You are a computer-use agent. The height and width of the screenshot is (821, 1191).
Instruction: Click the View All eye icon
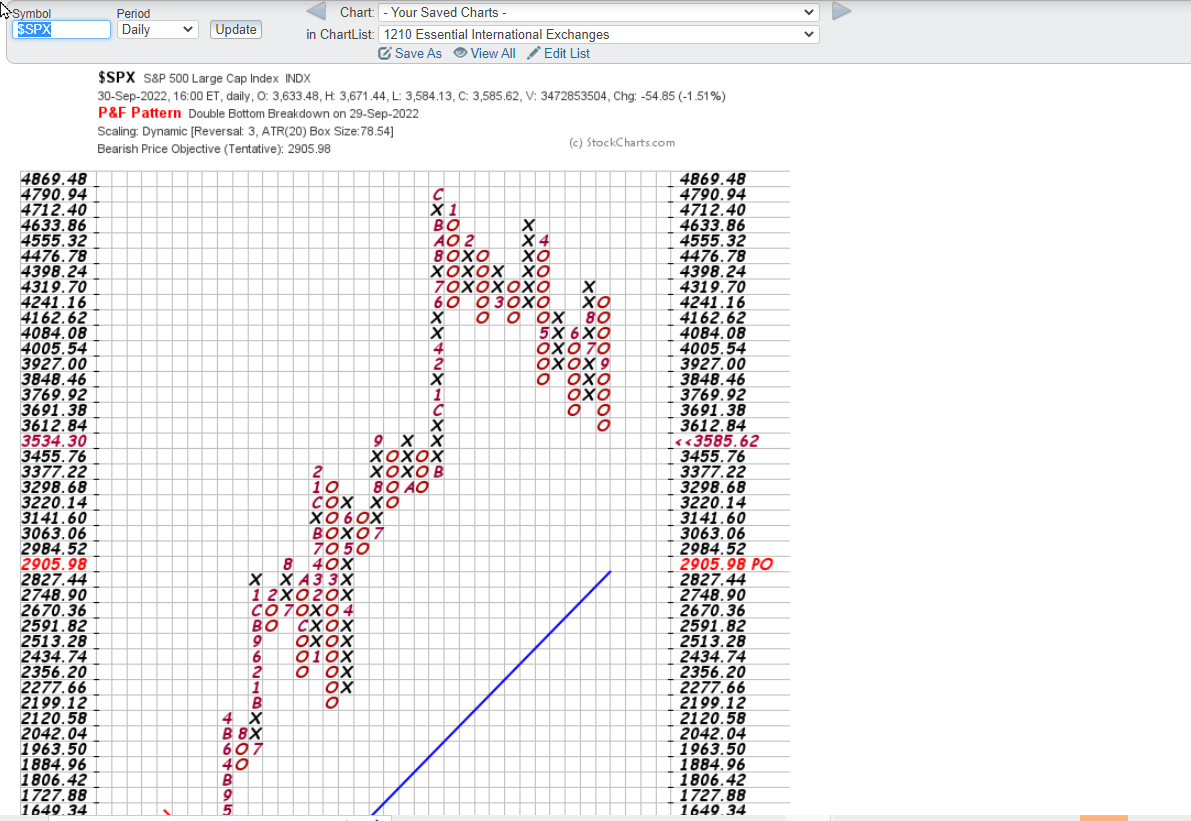click(x=460, y=54)
